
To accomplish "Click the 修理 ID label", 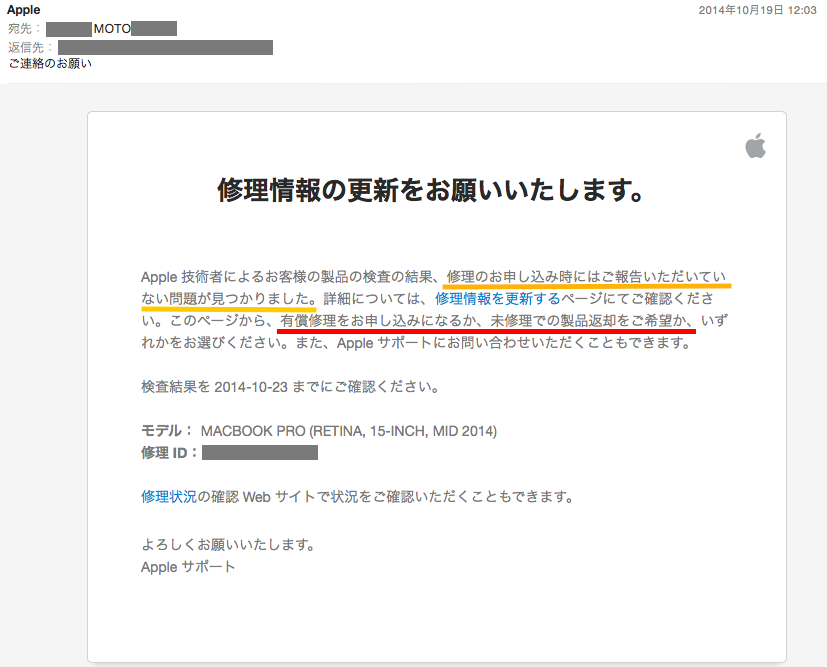I will pyautogui.click(x=169, y=453).
